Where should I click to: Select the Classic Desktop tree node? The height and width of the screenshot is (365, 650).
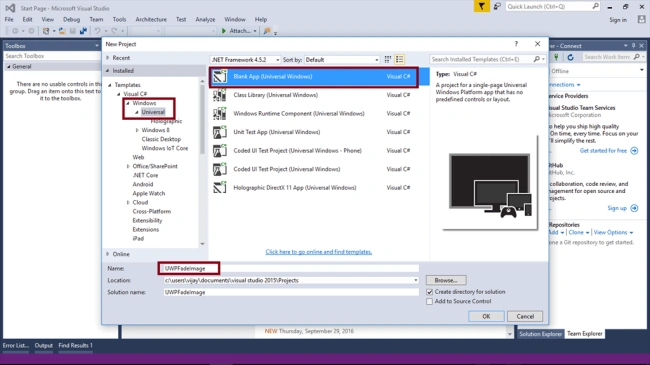pos(161,139)
